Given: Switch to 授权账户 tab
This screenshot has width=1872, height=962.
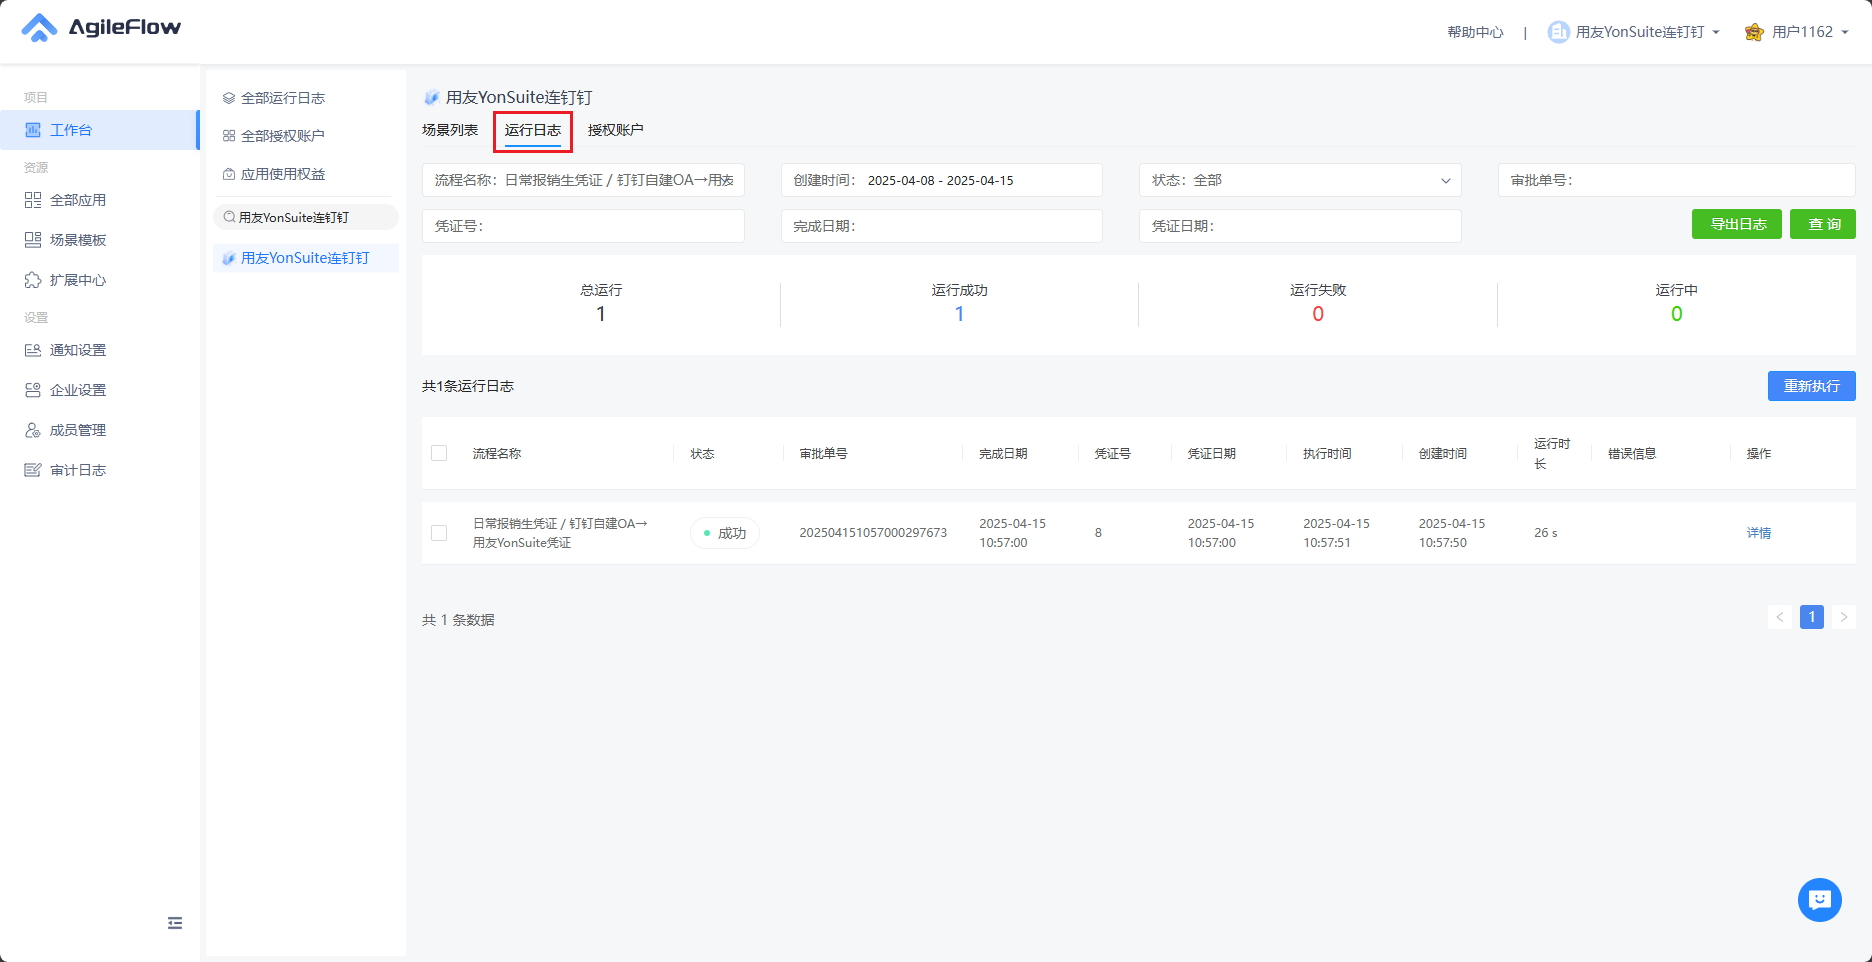Looking at the screenshot, I should [x=616, y=130].
